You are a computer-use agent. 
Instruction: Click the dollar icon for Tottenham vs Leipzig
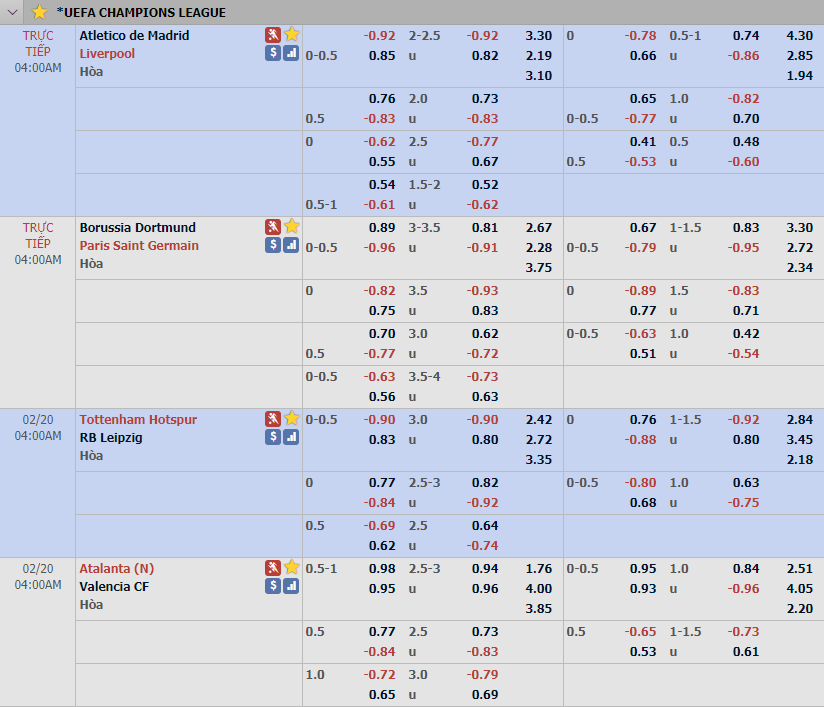[273, 436]
